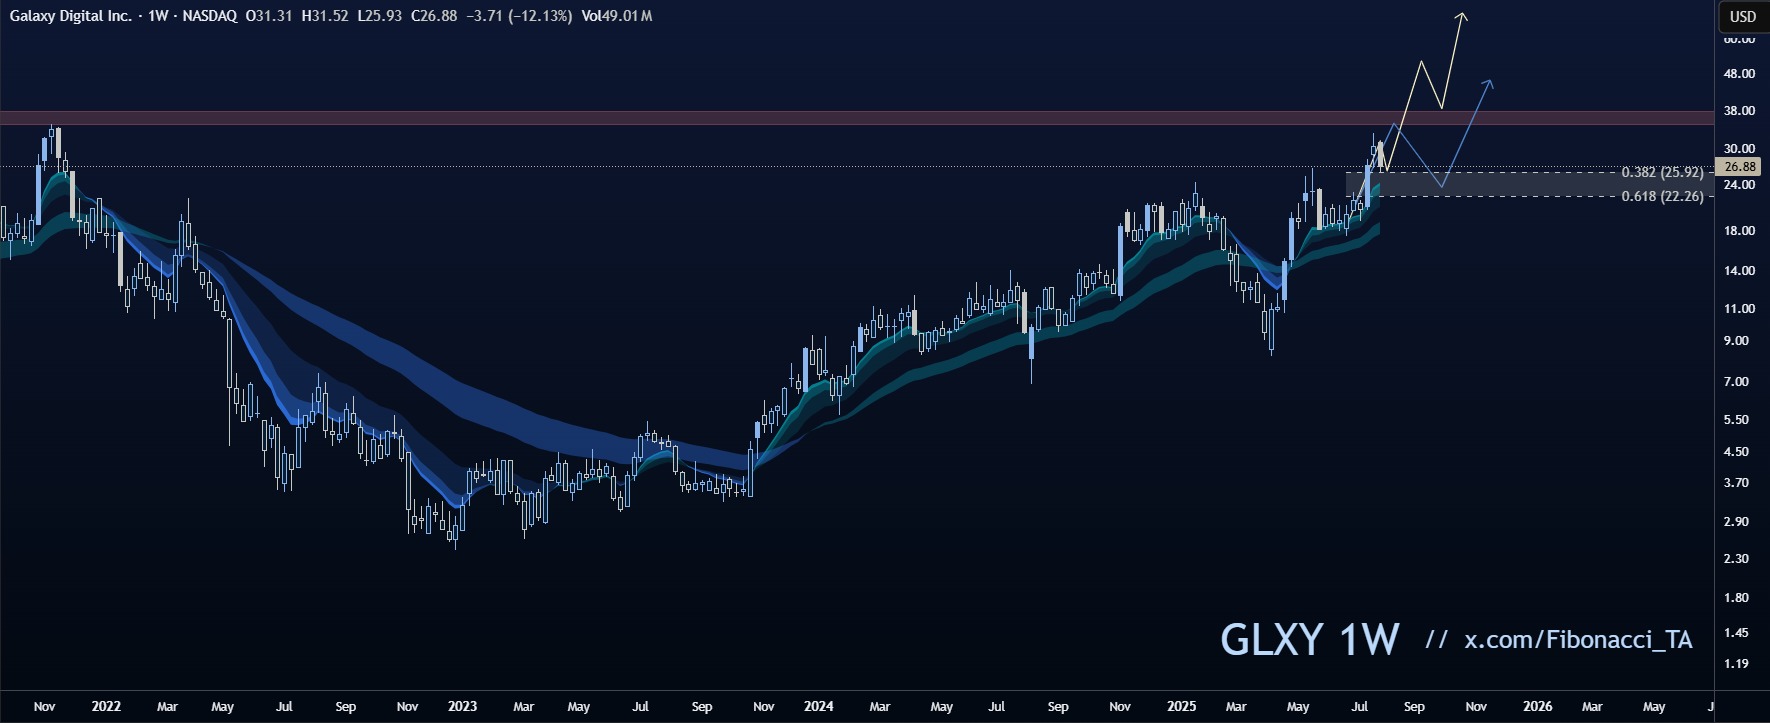Open the x.com/Fibonacci_TA watermark link
The image size is (1770, 723).
1577,640
